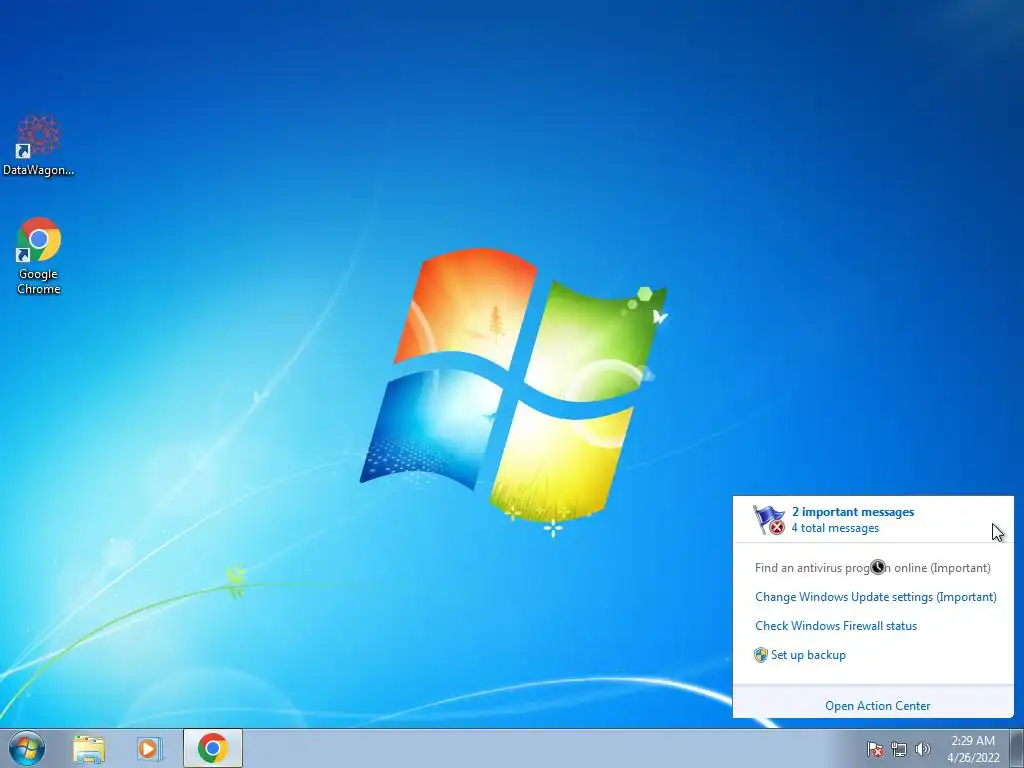Open the network status tray icon

(899, 749)
